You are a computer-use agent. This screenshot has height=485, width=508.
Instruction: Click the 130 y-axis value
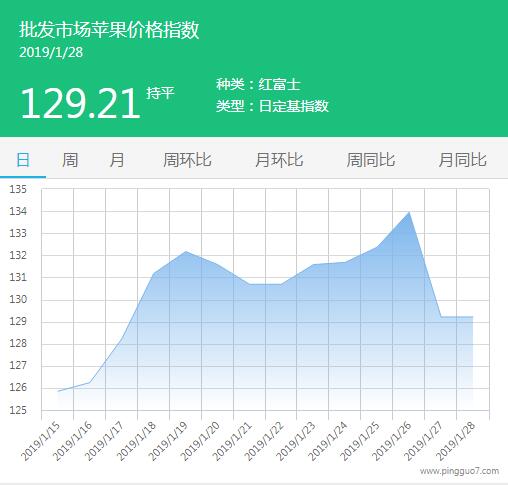click(18, 299)
